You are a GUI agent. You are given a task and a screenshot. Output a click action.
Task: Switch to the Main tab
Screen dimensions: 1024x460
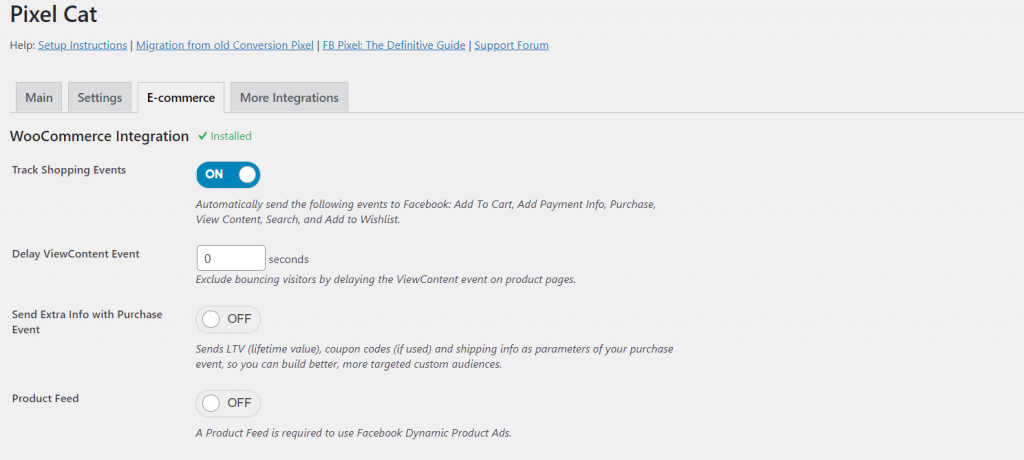click(39, 97)
